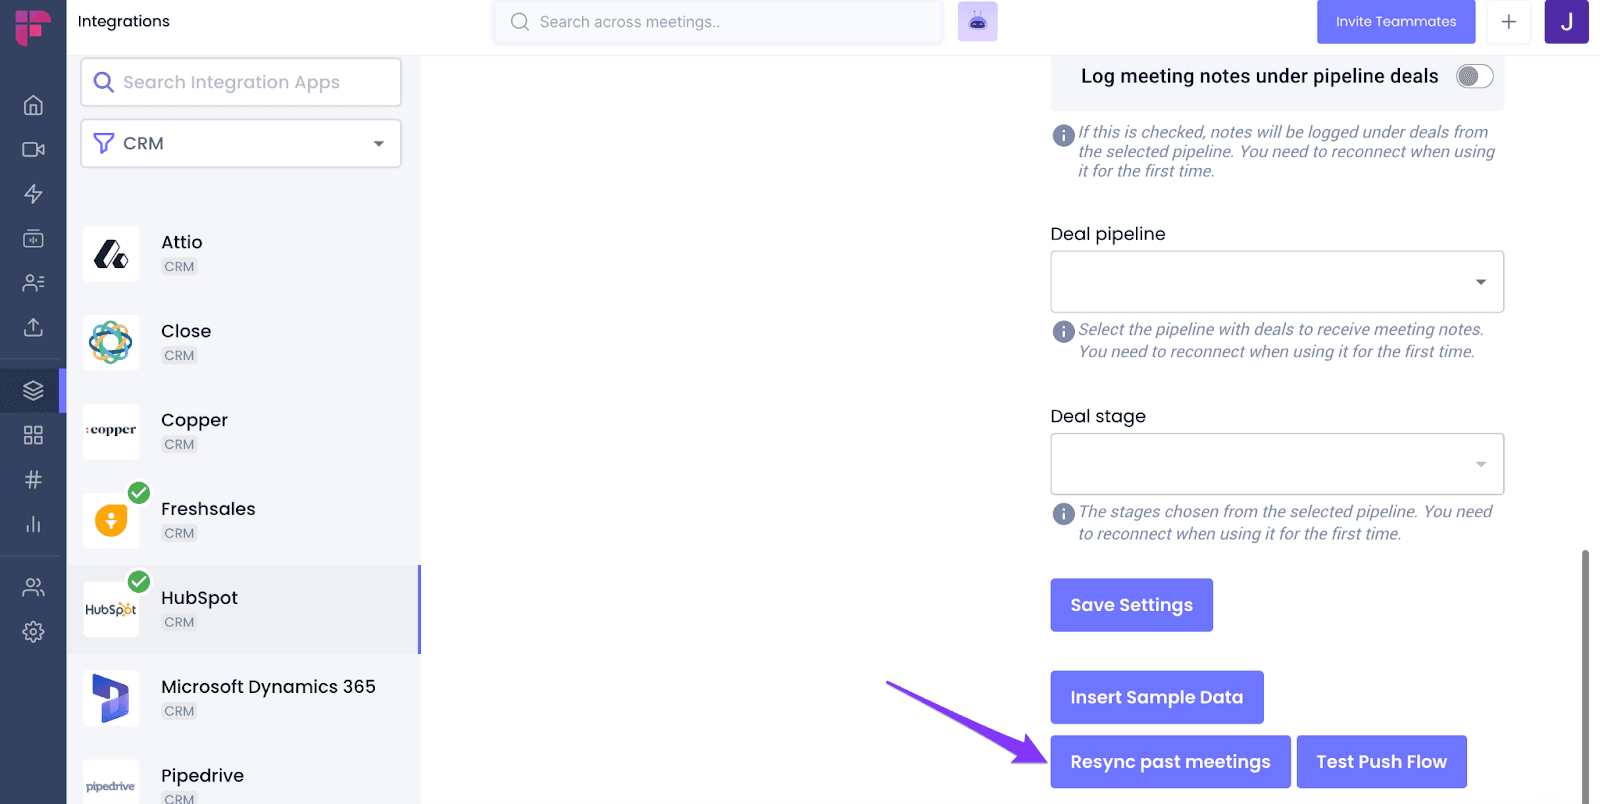
Task: Open the video meetings sidebar icon
Action: (x=33, y=149)
